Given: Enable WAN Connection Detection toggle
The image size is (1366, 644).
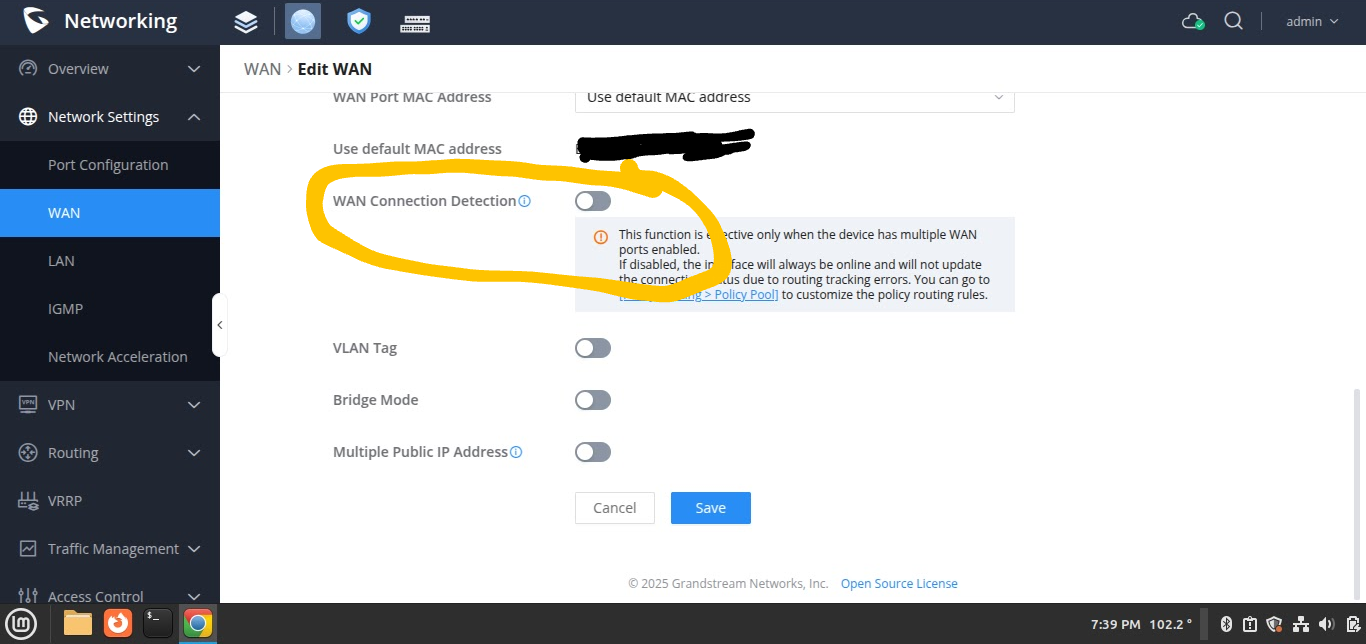Looking at the screenshot, I should [593, 201].
